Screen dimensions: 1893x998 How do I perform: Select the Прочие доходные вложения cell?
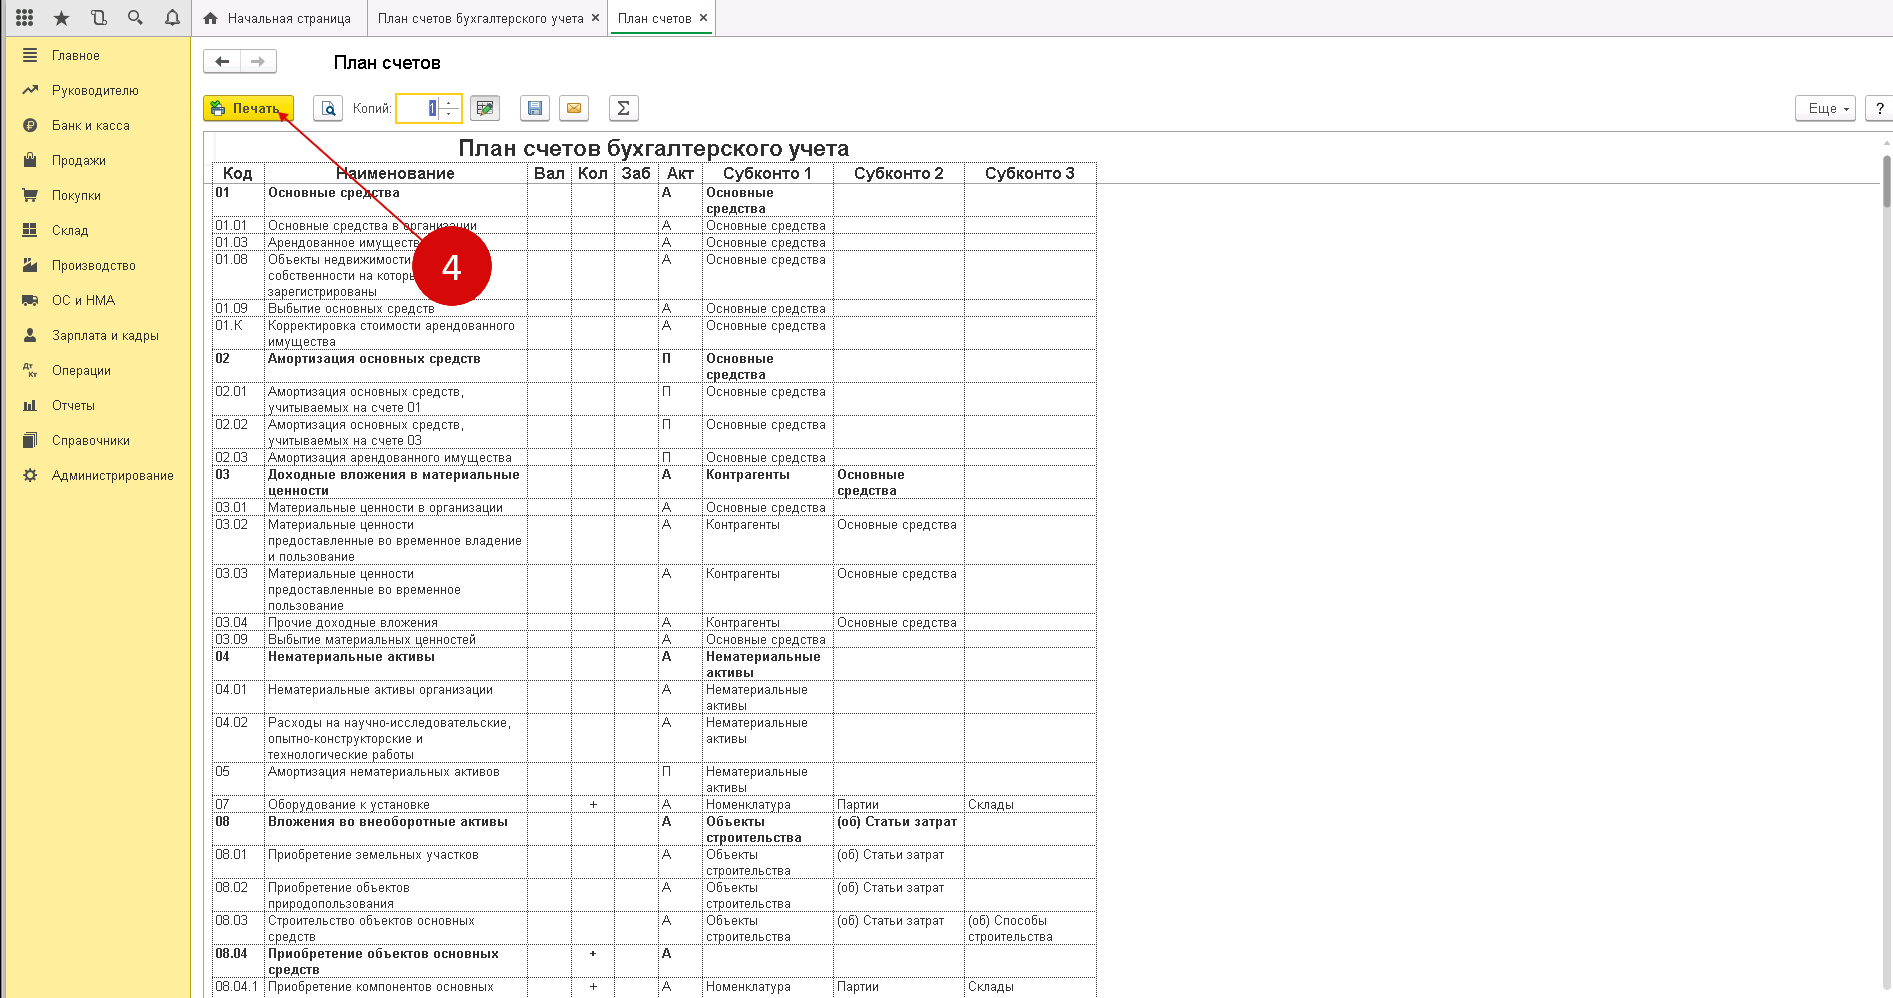(395, 622)
